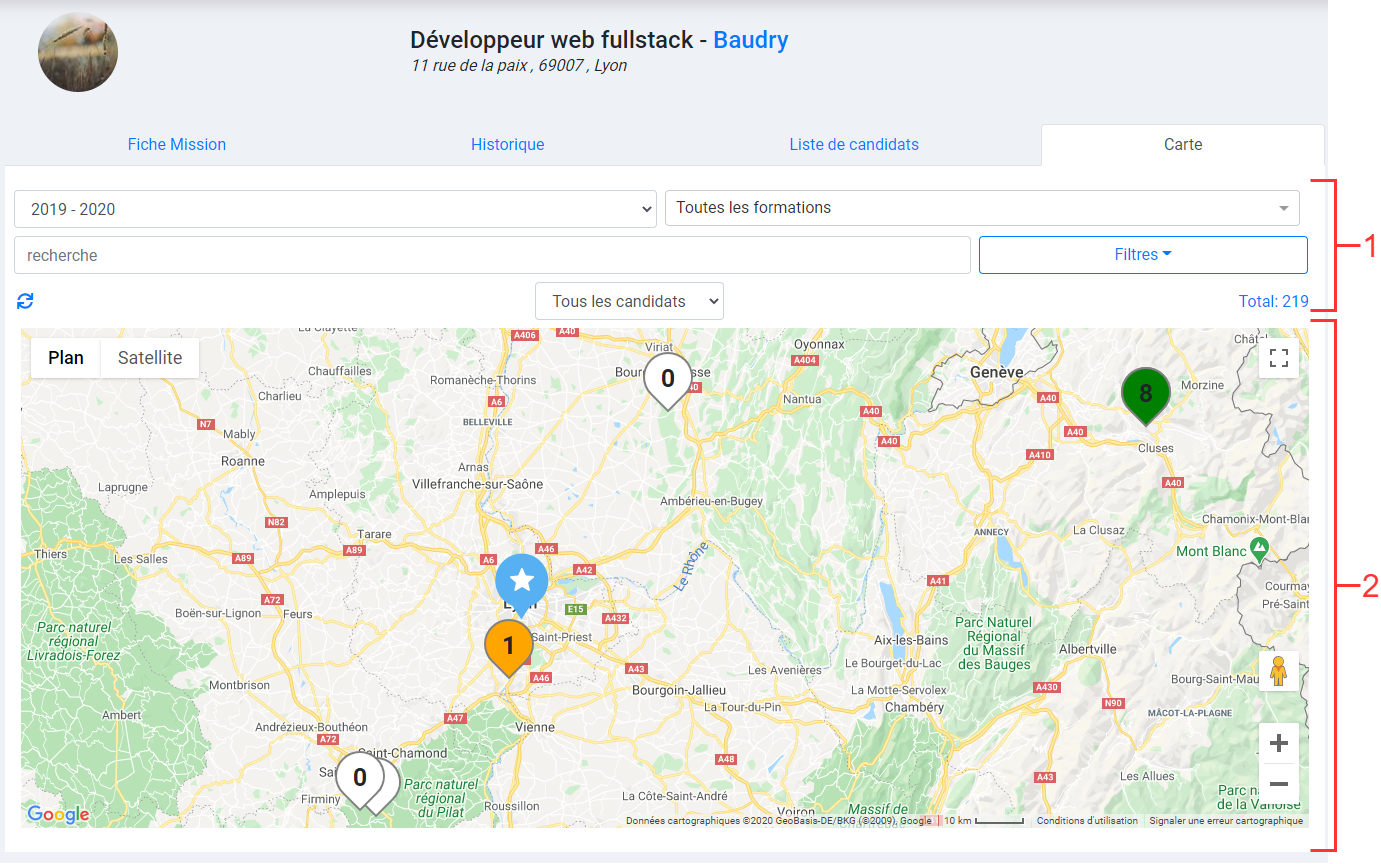
Task: Click the Google logo on the map
Action: (x=58, y=814)
